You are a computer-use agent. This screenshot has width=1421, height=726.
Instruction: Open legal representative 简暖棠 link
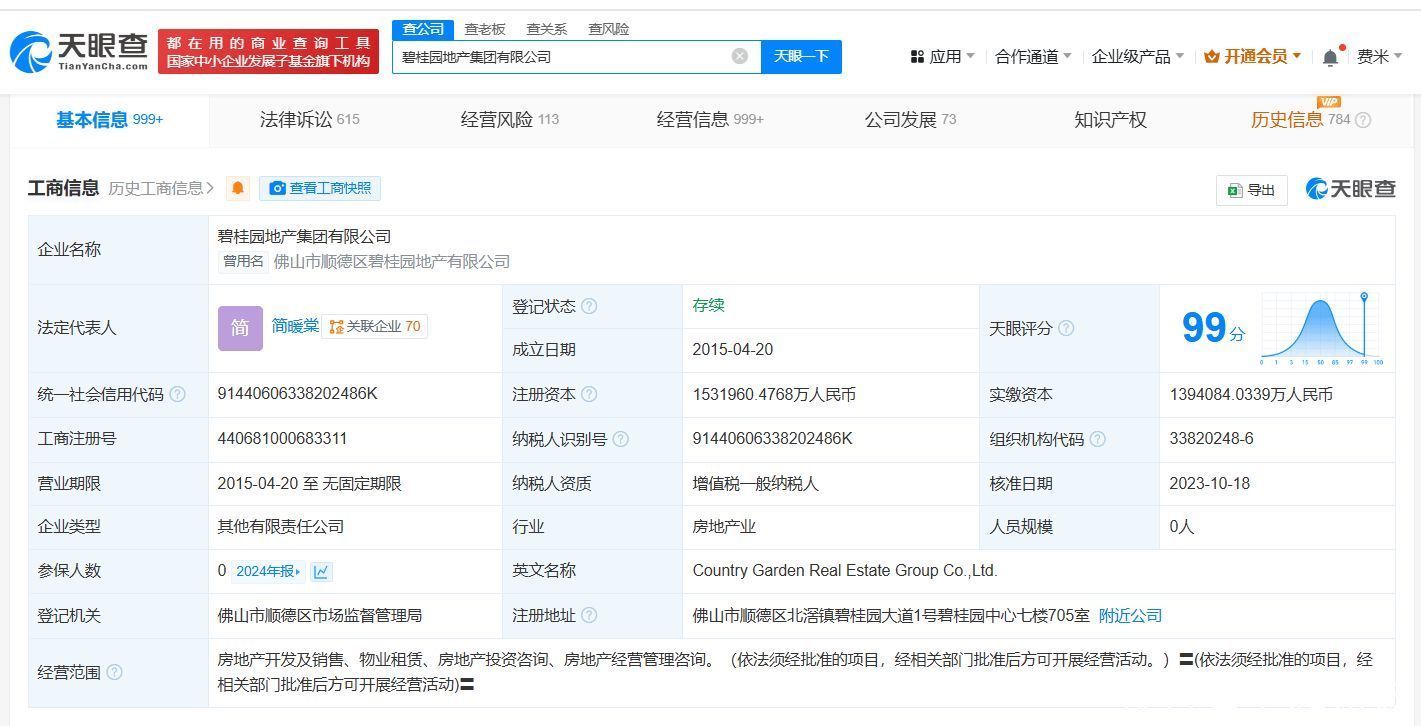[295, 326]
